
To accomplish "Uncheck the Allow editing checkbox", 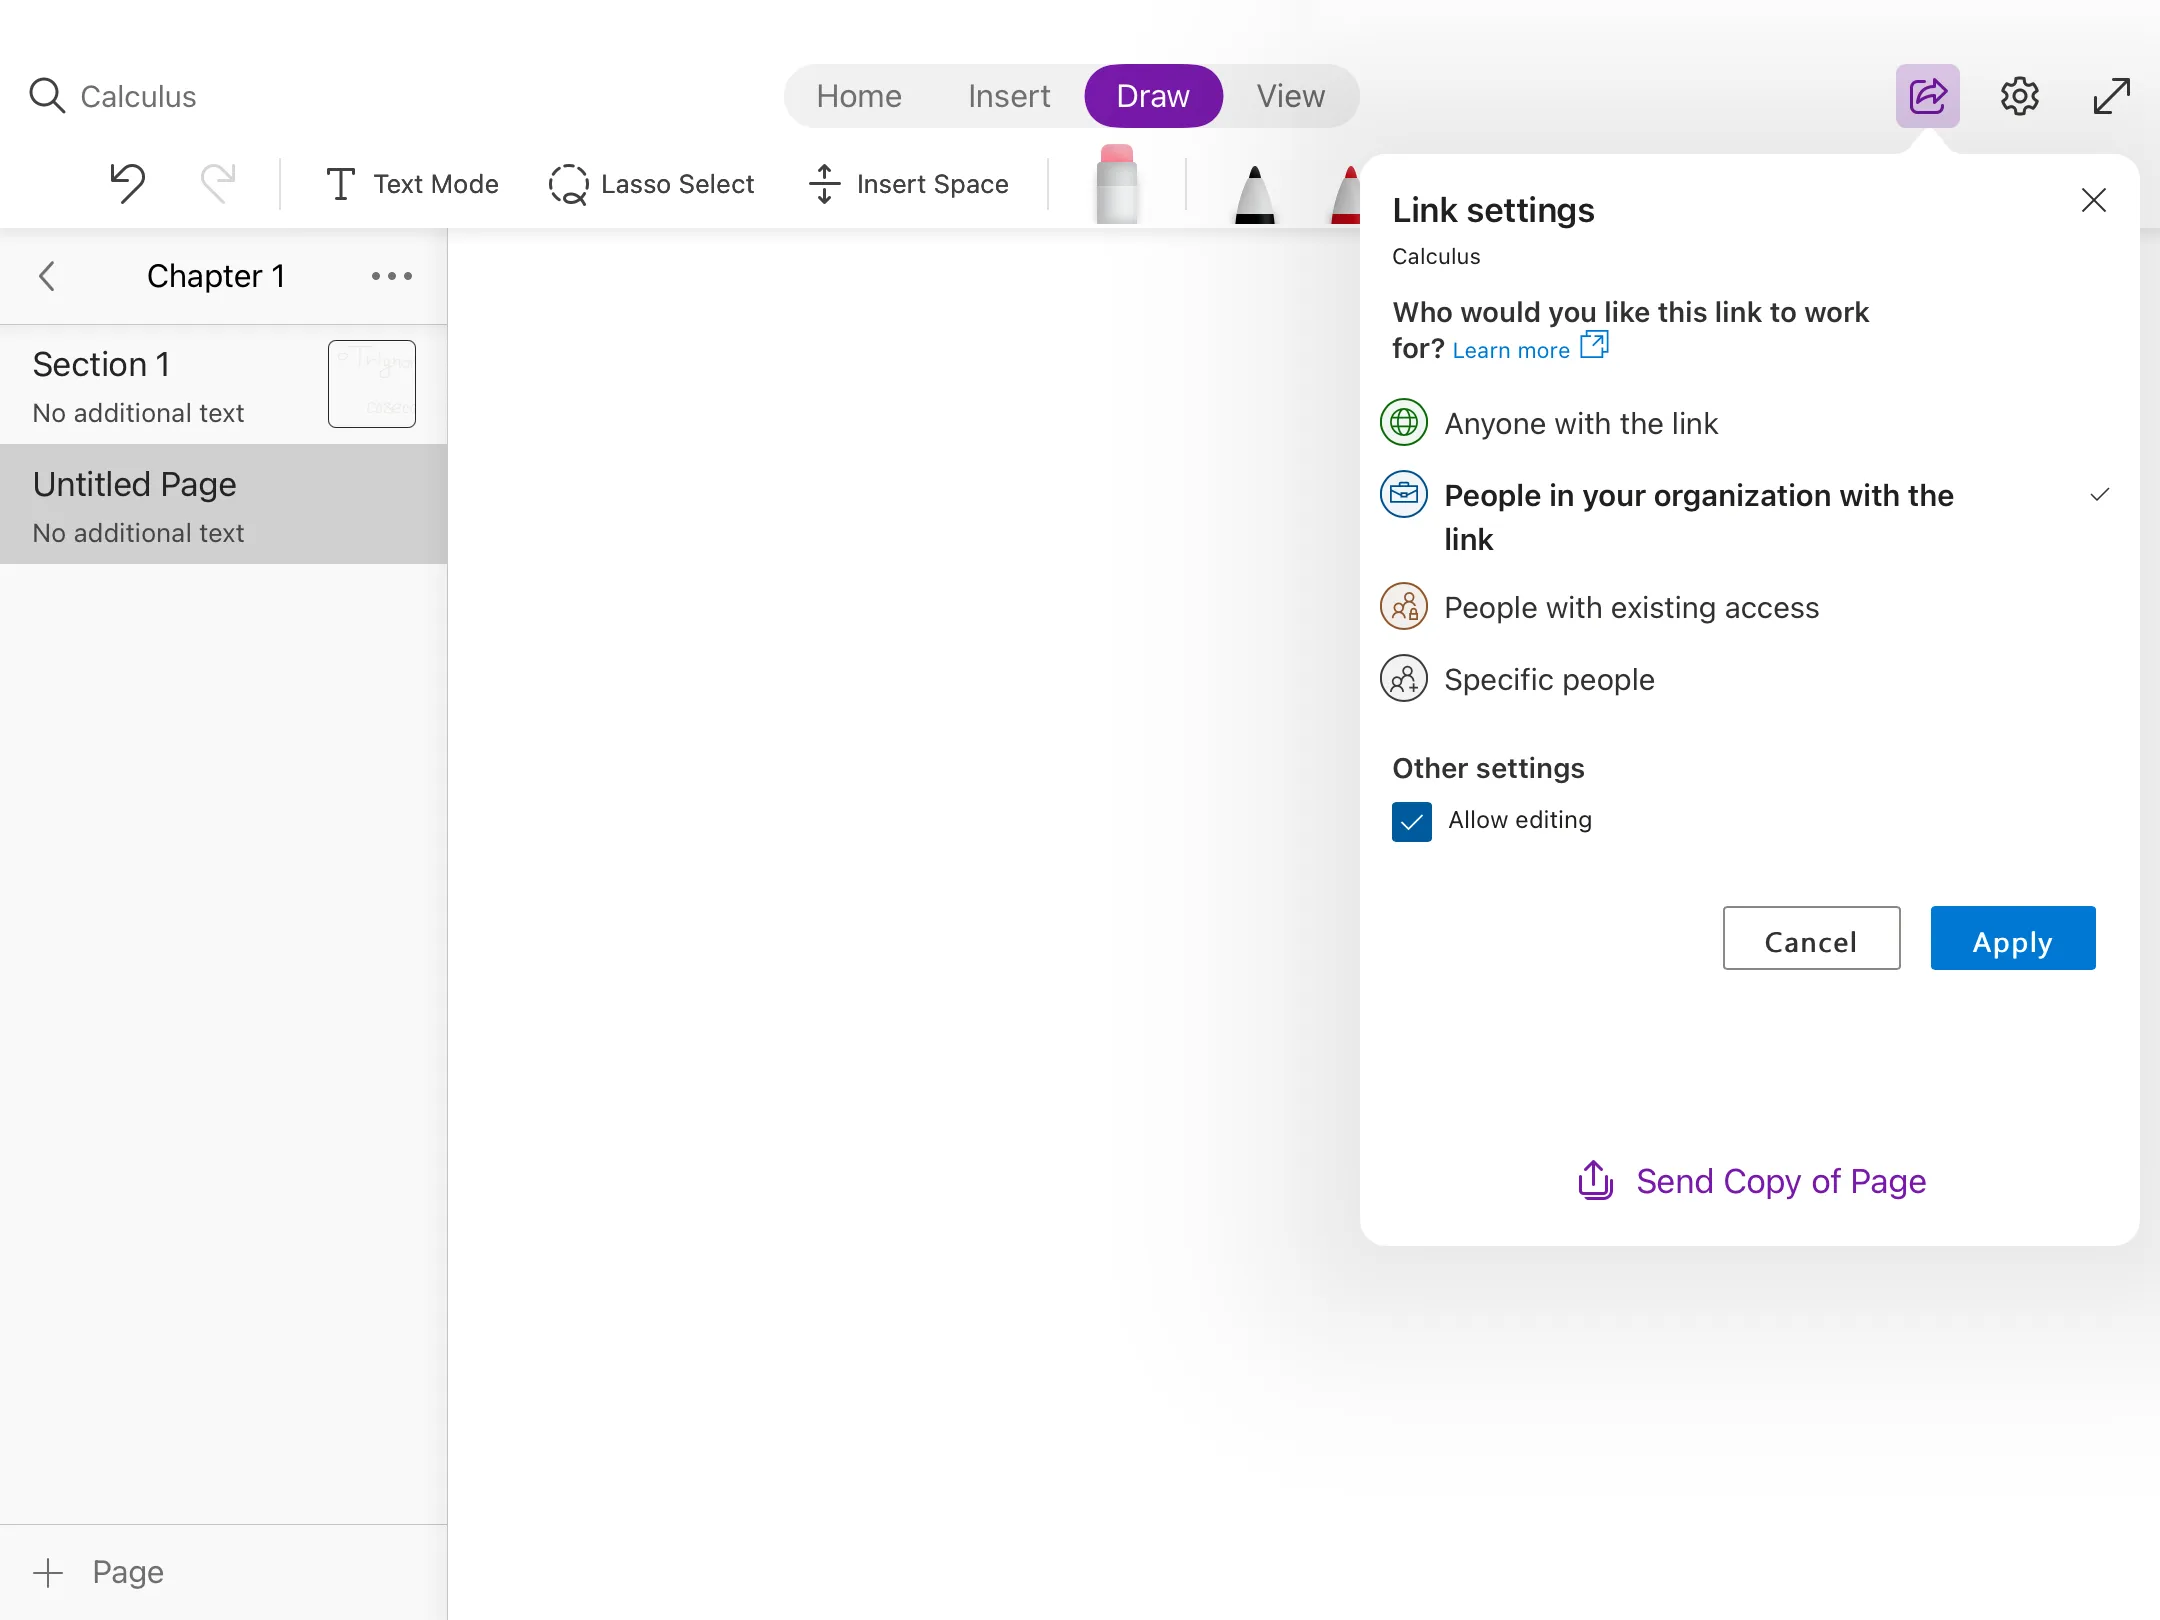I will pyautogui.click(x=1411, y=821).
